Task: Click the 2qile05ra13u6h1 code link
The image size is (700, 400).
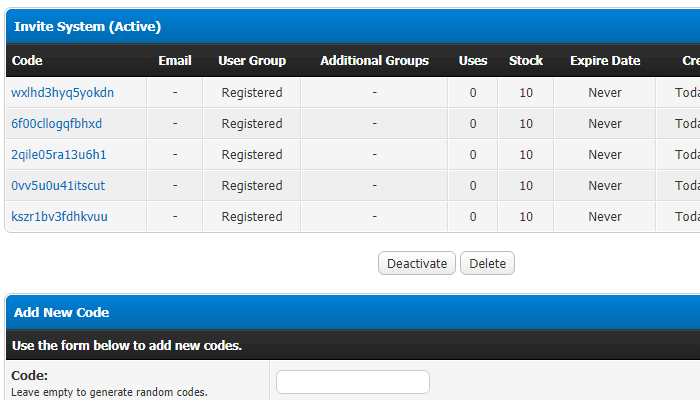Action: (58, 155)
